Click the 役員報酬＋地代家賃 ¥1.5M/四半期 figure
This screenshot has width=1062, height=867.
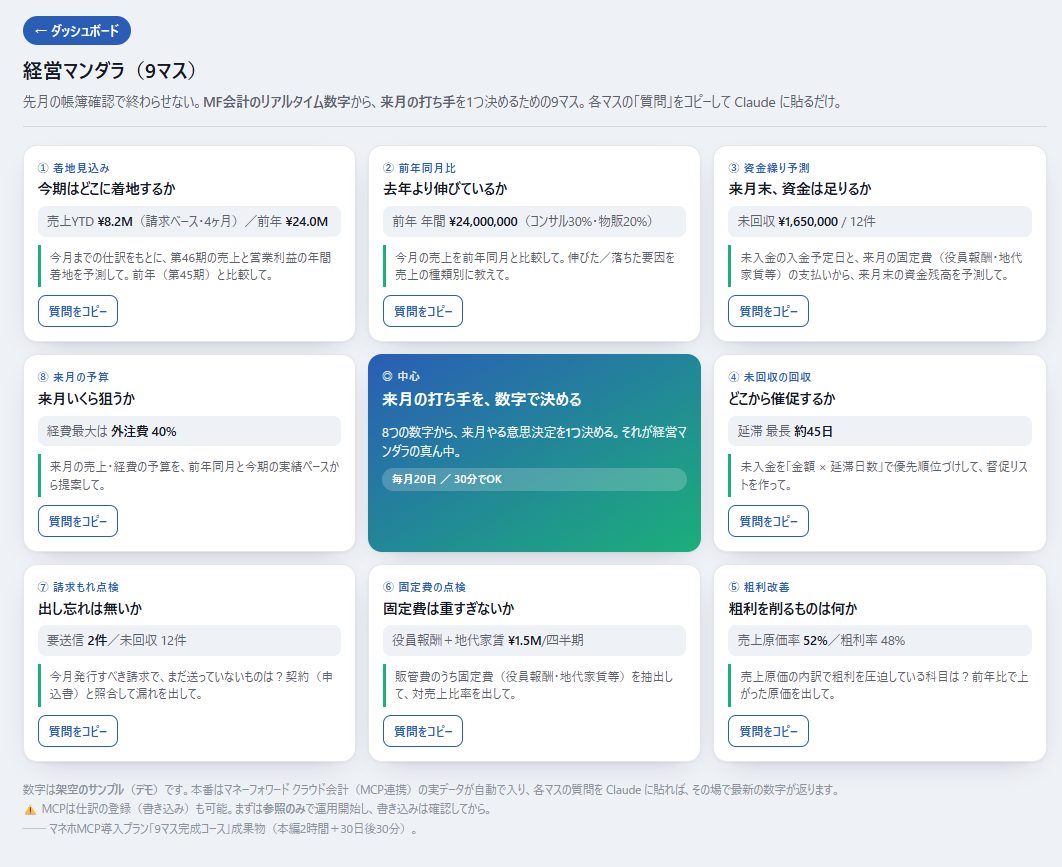coord(534,641)
